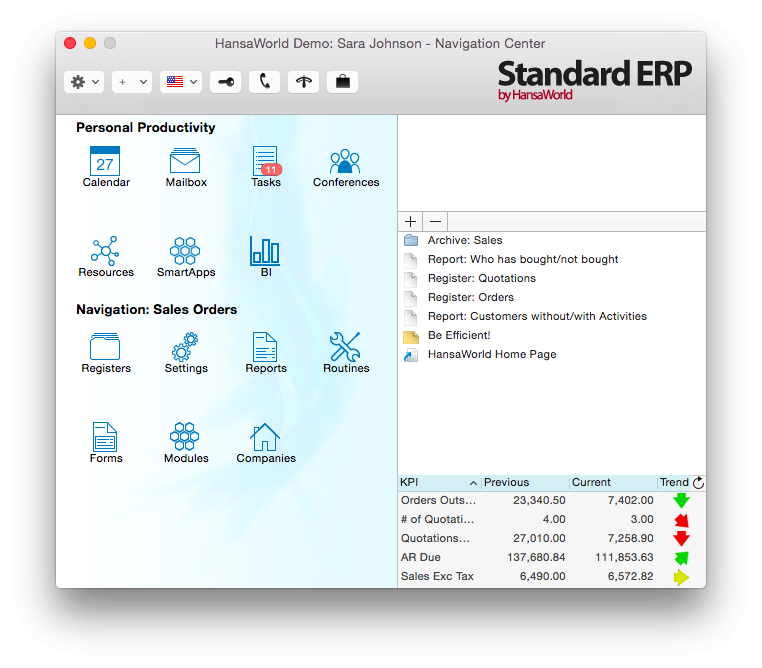Click the umbrella-shaped toolbar button
762x668 pixels.
[303, 82]
